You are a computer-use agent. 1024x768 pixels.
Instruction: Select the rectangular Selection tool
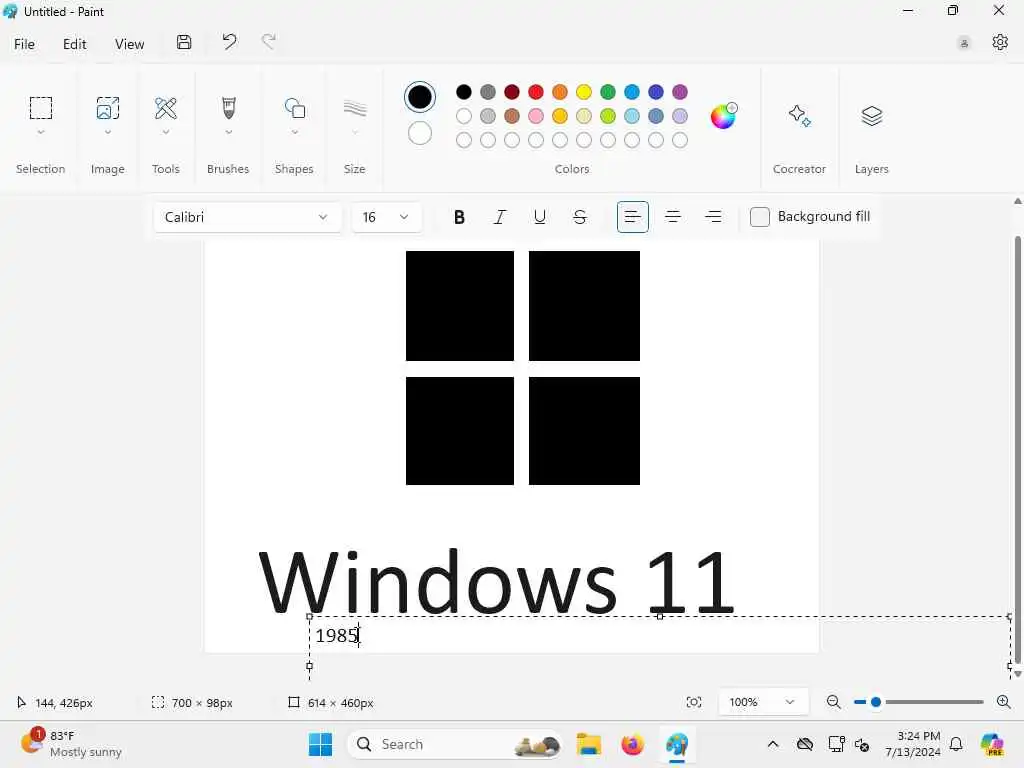pos(40,108)
